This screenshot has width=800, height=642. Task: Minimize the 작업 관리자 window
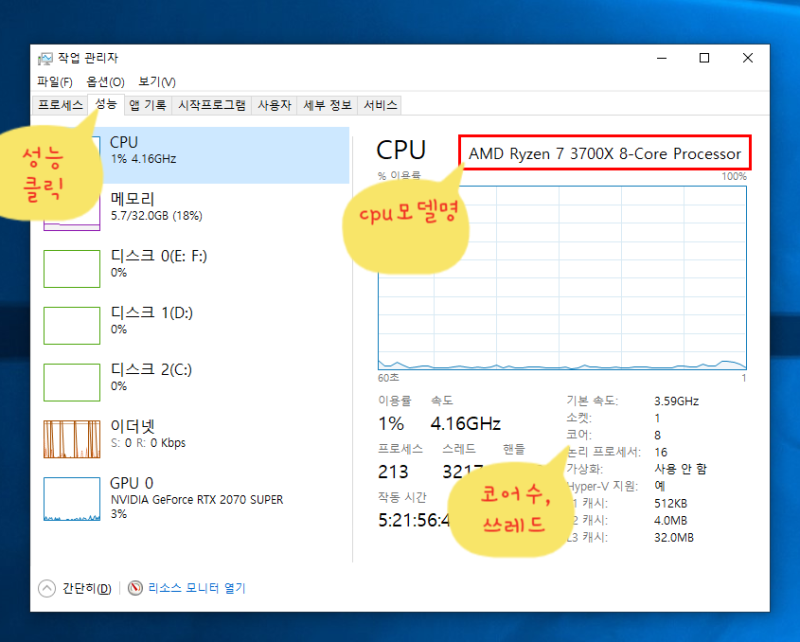click(x=662, y=58)
